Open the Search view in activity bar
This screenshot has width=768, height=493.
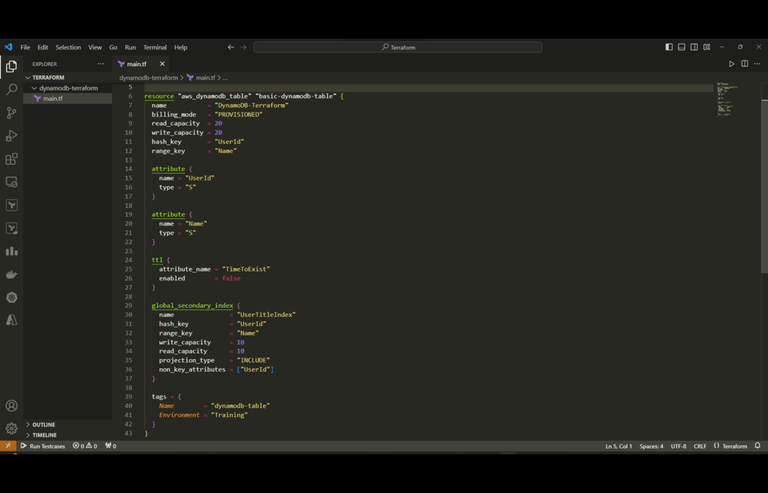coord(12,90)
